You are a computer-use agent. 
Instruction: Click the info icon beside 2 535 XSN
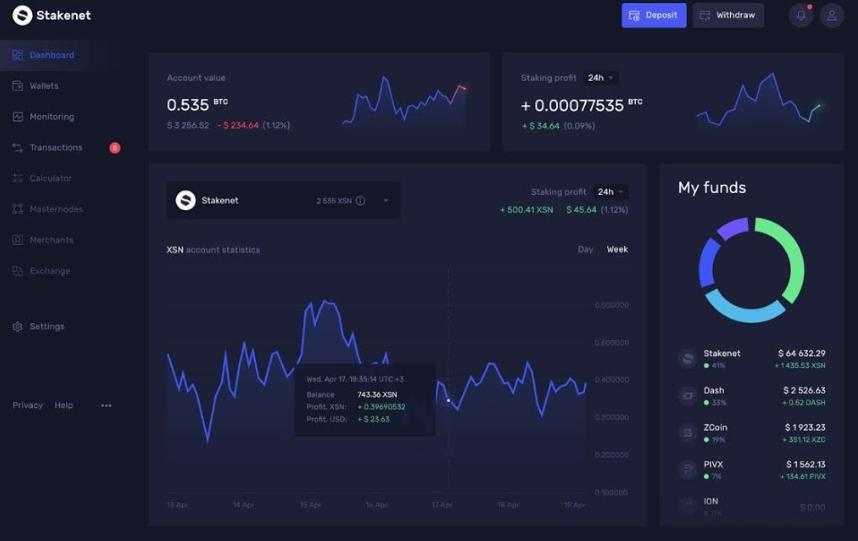click(x=360, y=201)
